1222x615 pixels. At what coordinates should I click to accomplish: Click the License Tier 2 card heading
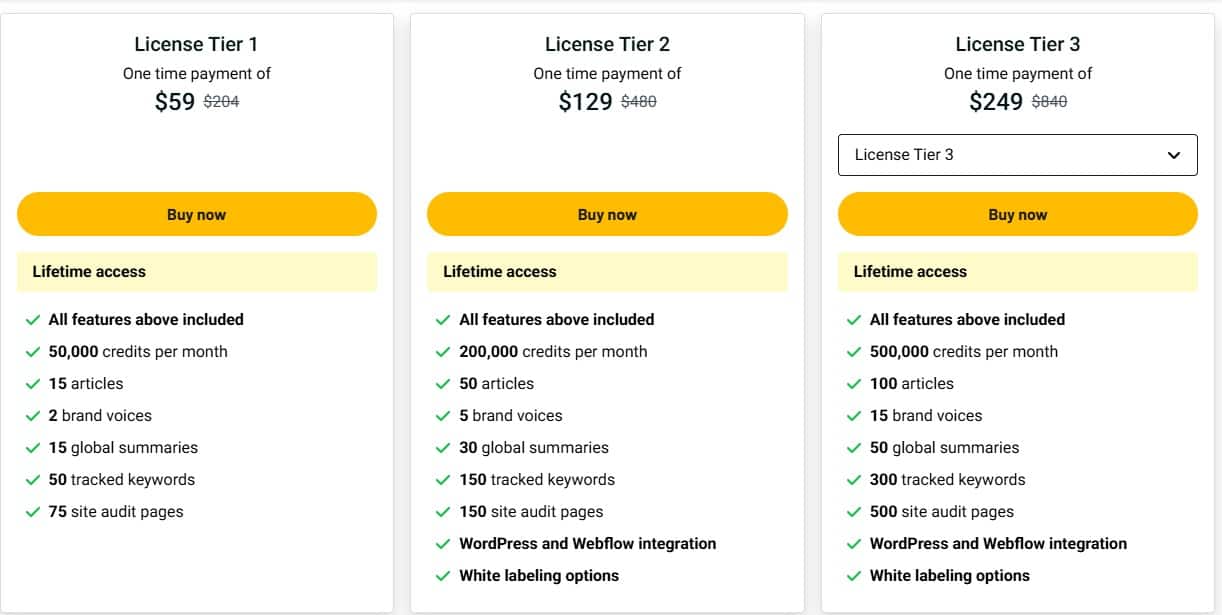tap(607, 44)
